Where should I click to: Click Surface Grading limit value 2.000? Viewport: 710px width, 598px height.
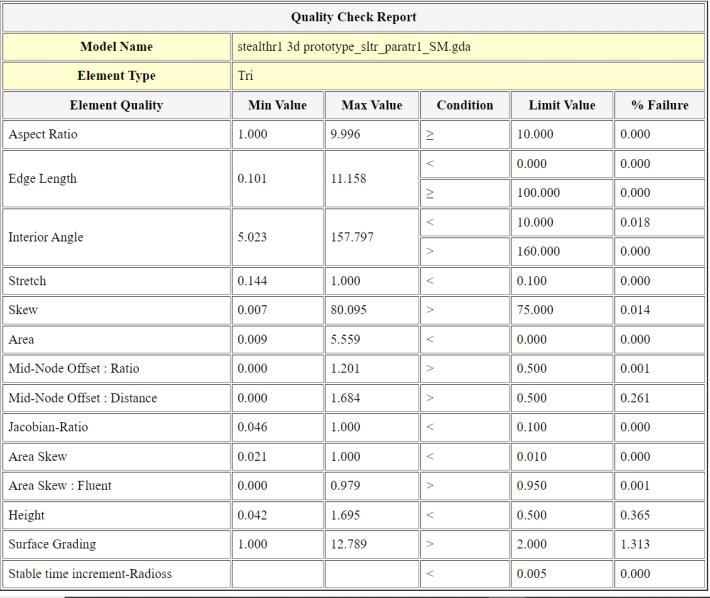pyautogui.click(x=532, y=544)
